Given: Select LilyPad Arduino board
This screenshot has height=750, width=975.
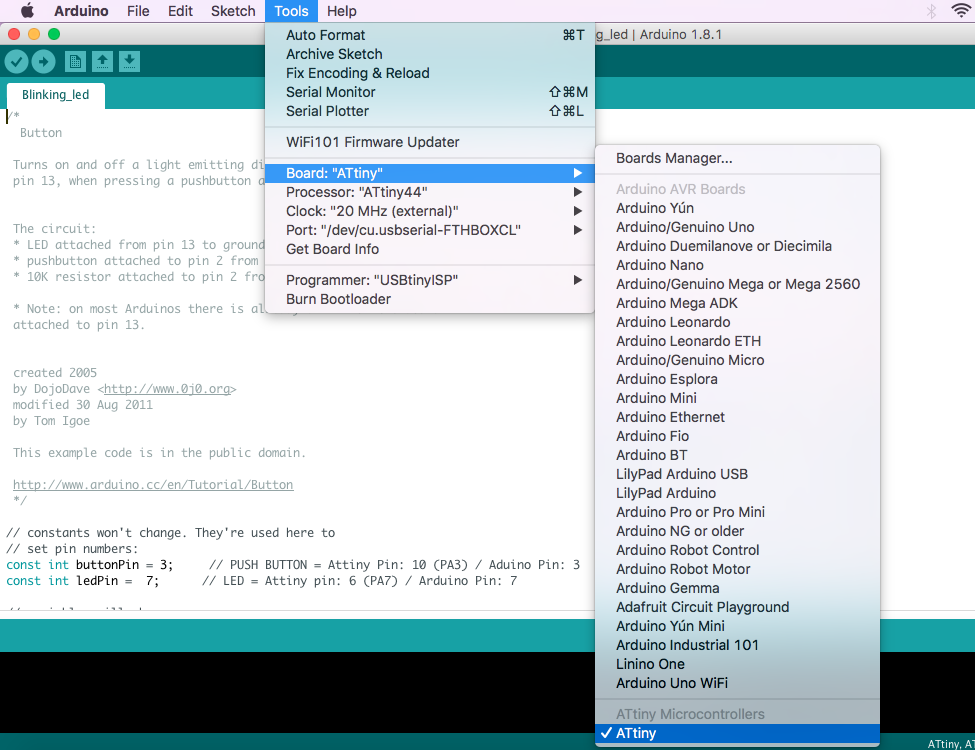Looking at the screenshot, I should click(737, 493).
